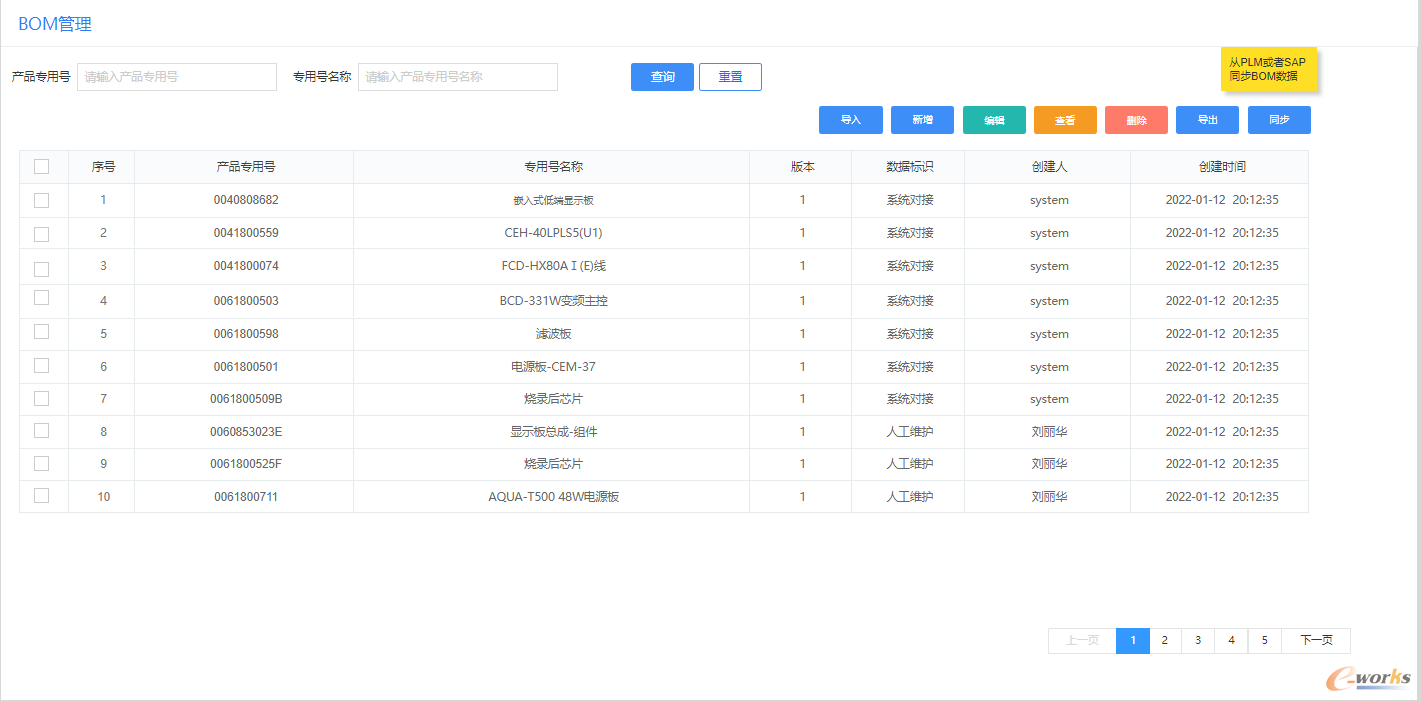Click 烧录后芯片 in row 7
The image size is (1421, 701).
click(553, 399)
